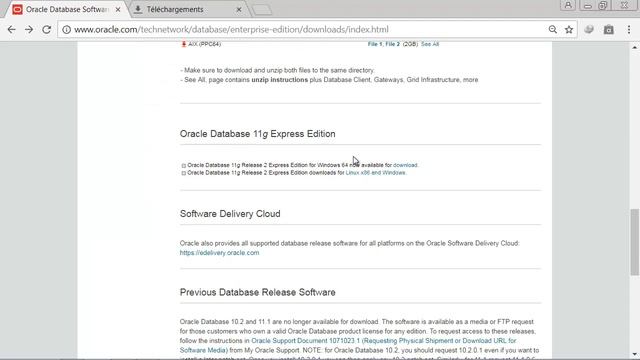Switch to the Téléchargements tab
The width and height of the screenshot is (640, 360).
click(187, 9)
